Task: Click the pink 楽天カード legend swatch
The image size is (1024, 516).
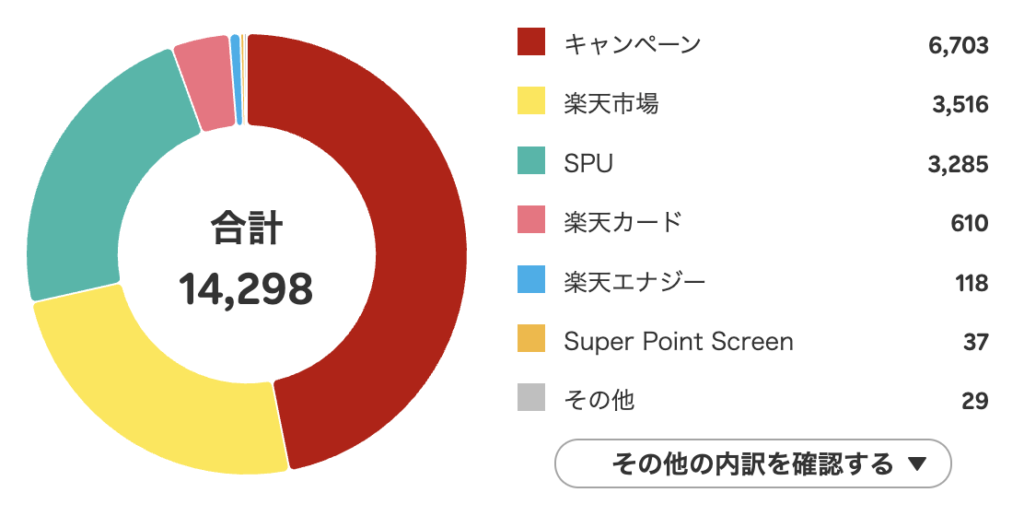Action: click(531, 221)
